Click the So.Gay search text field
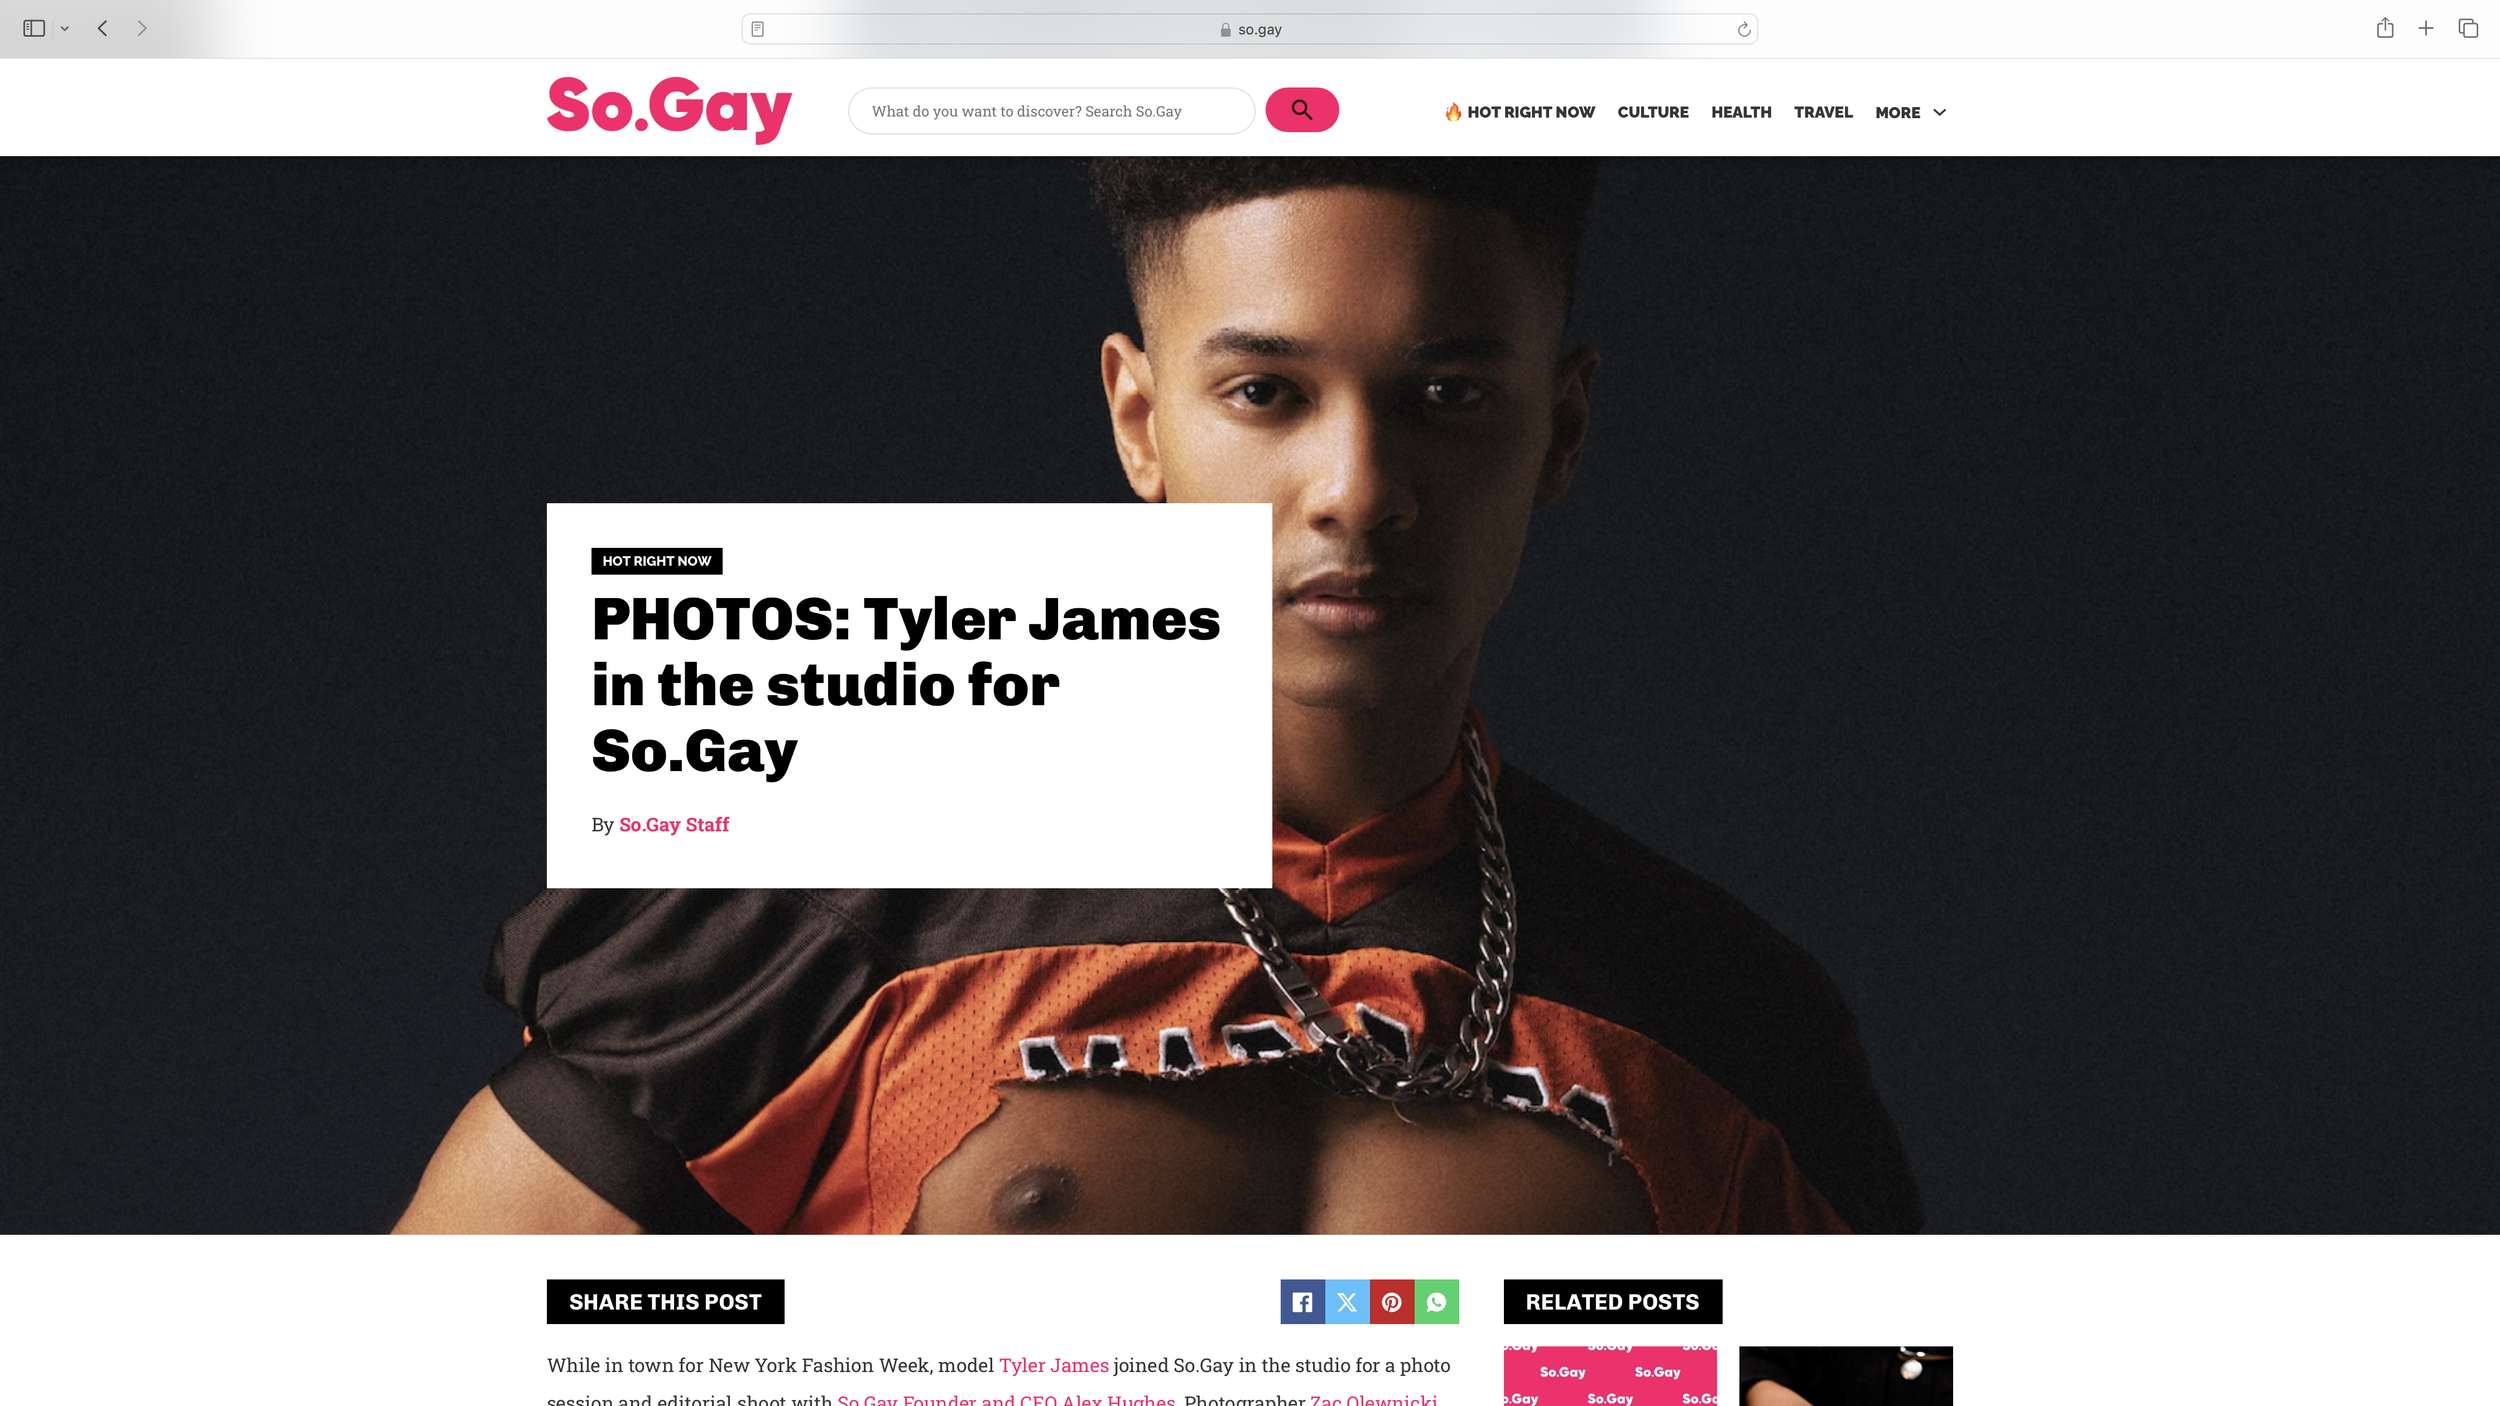The width and height of the screenshot is (2500, 1406). tap(1051, 111)
